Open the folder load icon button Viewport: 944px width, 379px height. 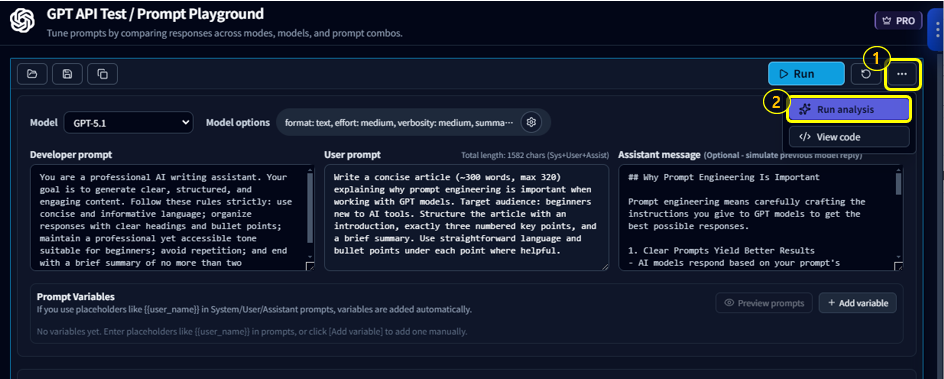(x=33, y=74)
